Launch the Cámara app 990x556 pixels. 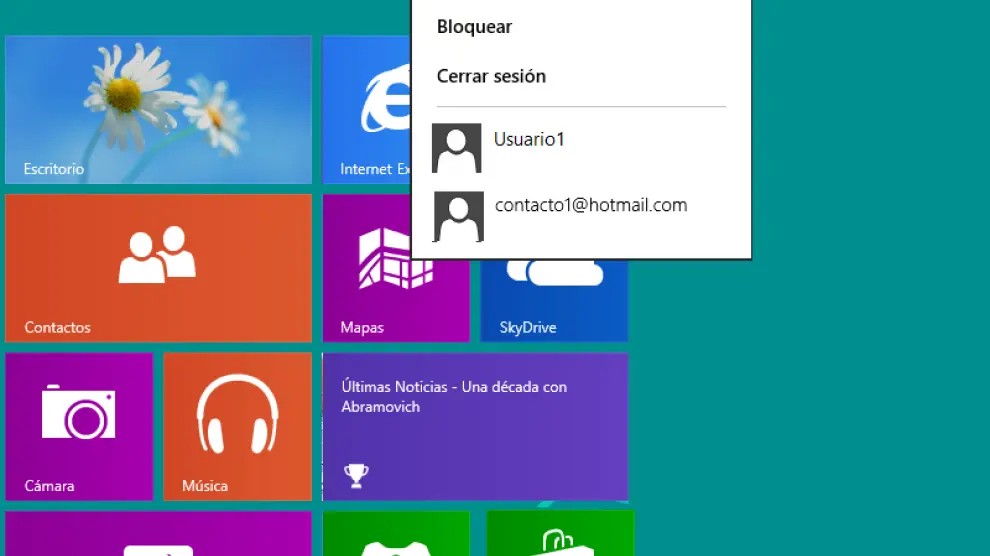pyautogui.click(x=79, y=426)
